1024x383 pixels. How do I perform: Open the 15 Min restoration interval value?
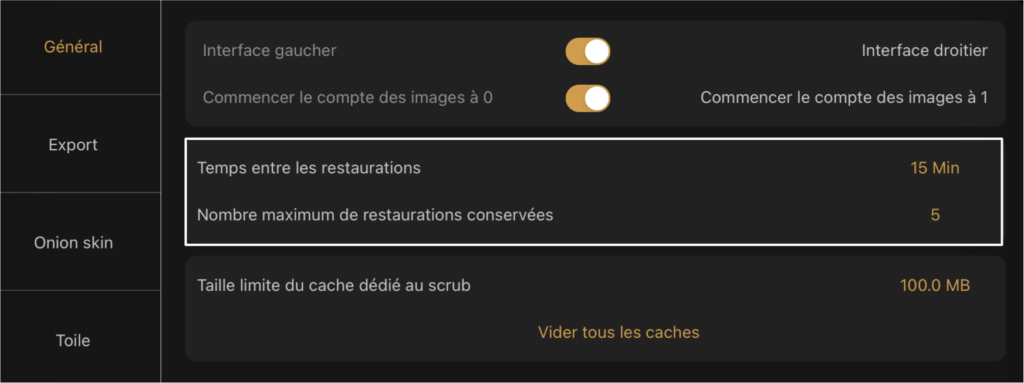935,168
